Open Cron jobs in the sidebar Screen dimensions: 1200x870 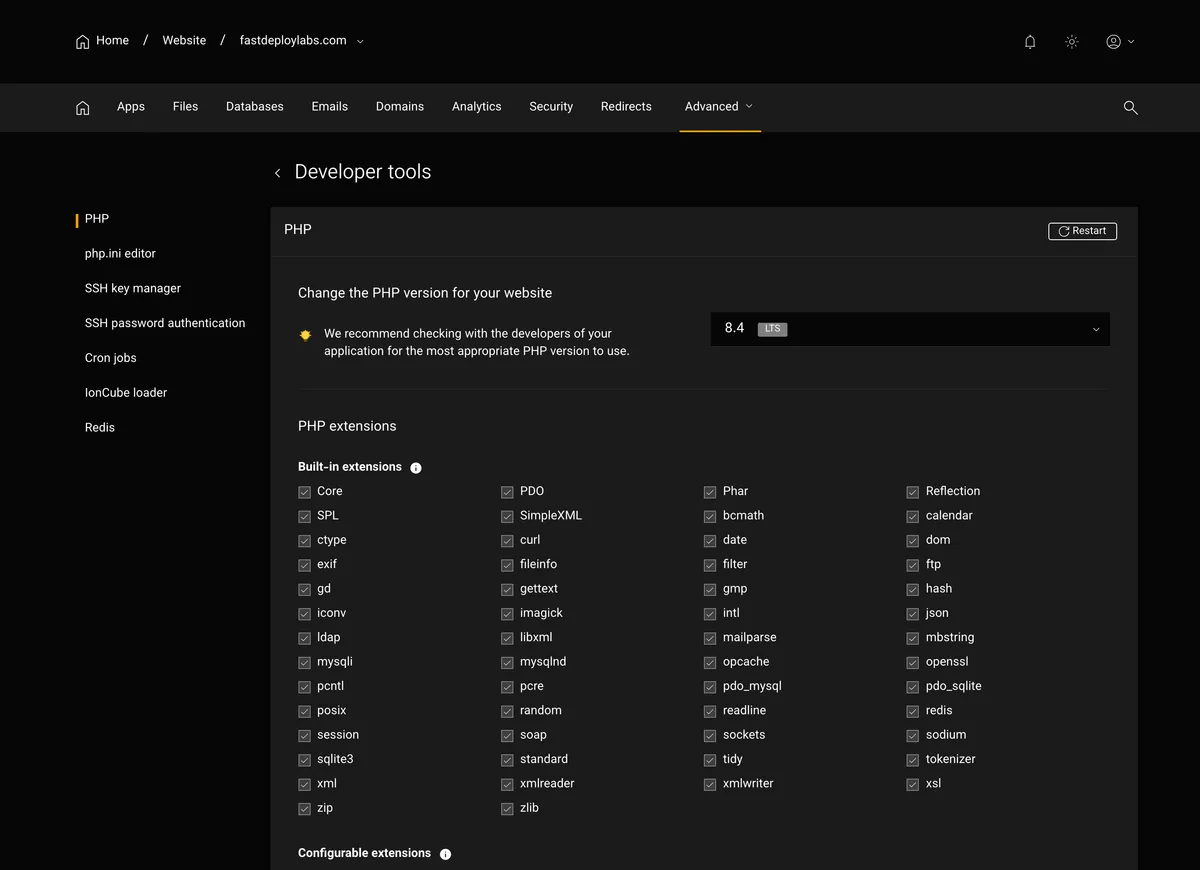point(111,358)
